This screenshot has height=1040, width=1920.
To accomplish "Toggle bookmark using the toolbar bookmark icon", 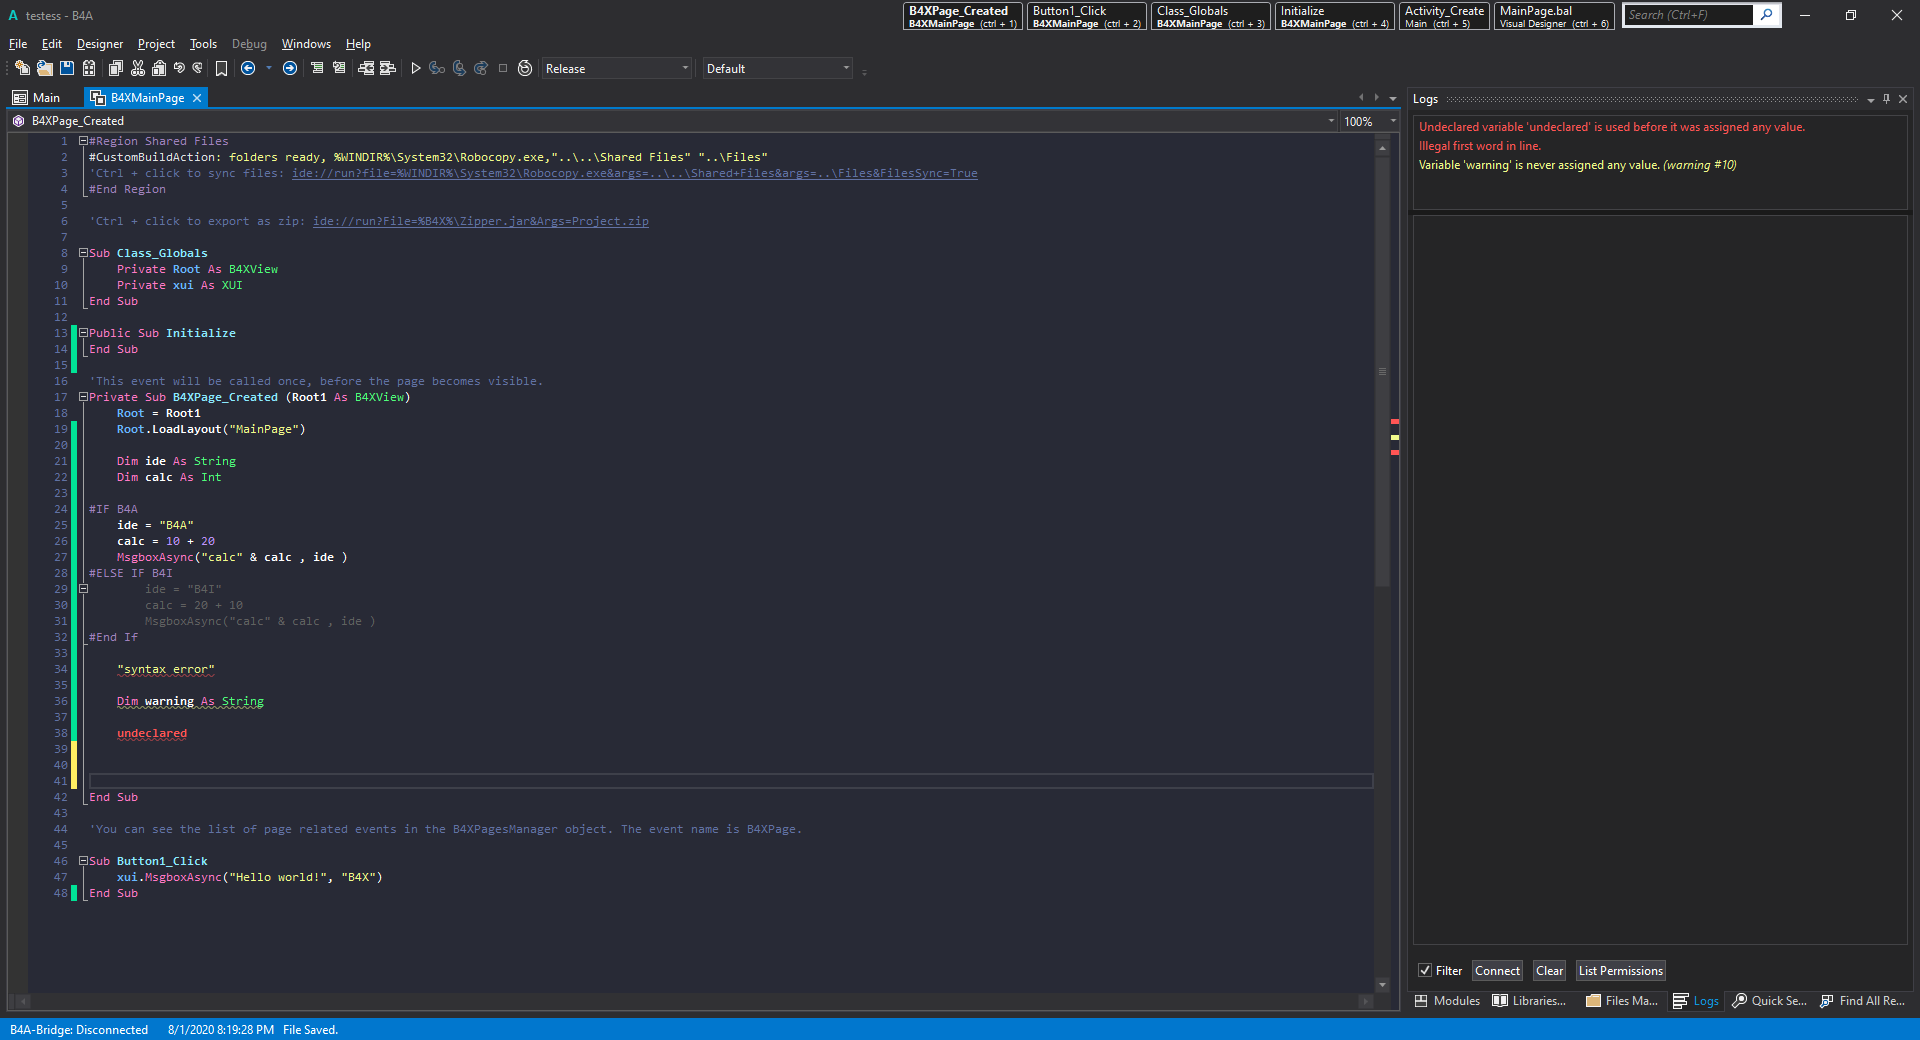I will coord(221,68).
